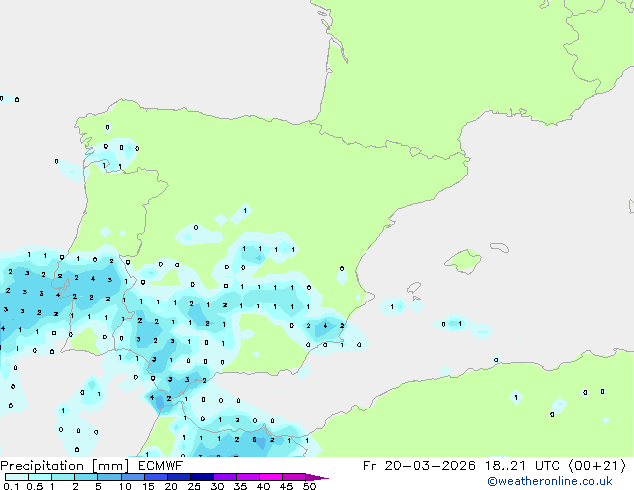Choose the 40–45 mm bright pink swatch
The height and width of the screenshot is (490, 634).
[271, 477]
